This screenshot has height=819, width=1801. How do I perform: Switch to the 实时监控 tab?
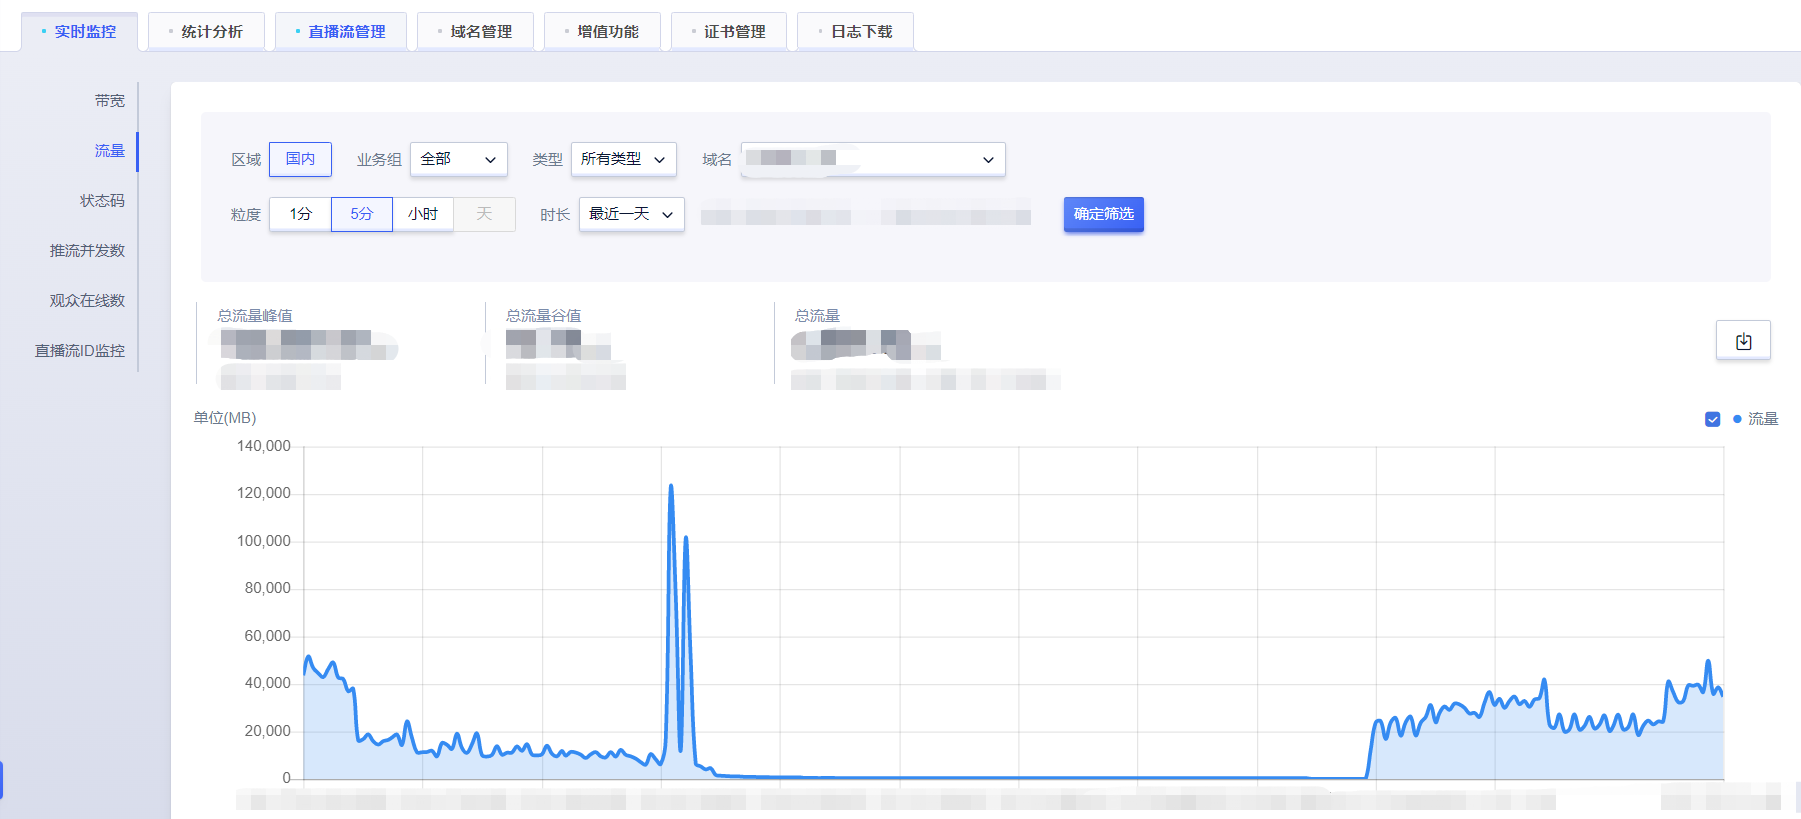[x=79, y=32]
